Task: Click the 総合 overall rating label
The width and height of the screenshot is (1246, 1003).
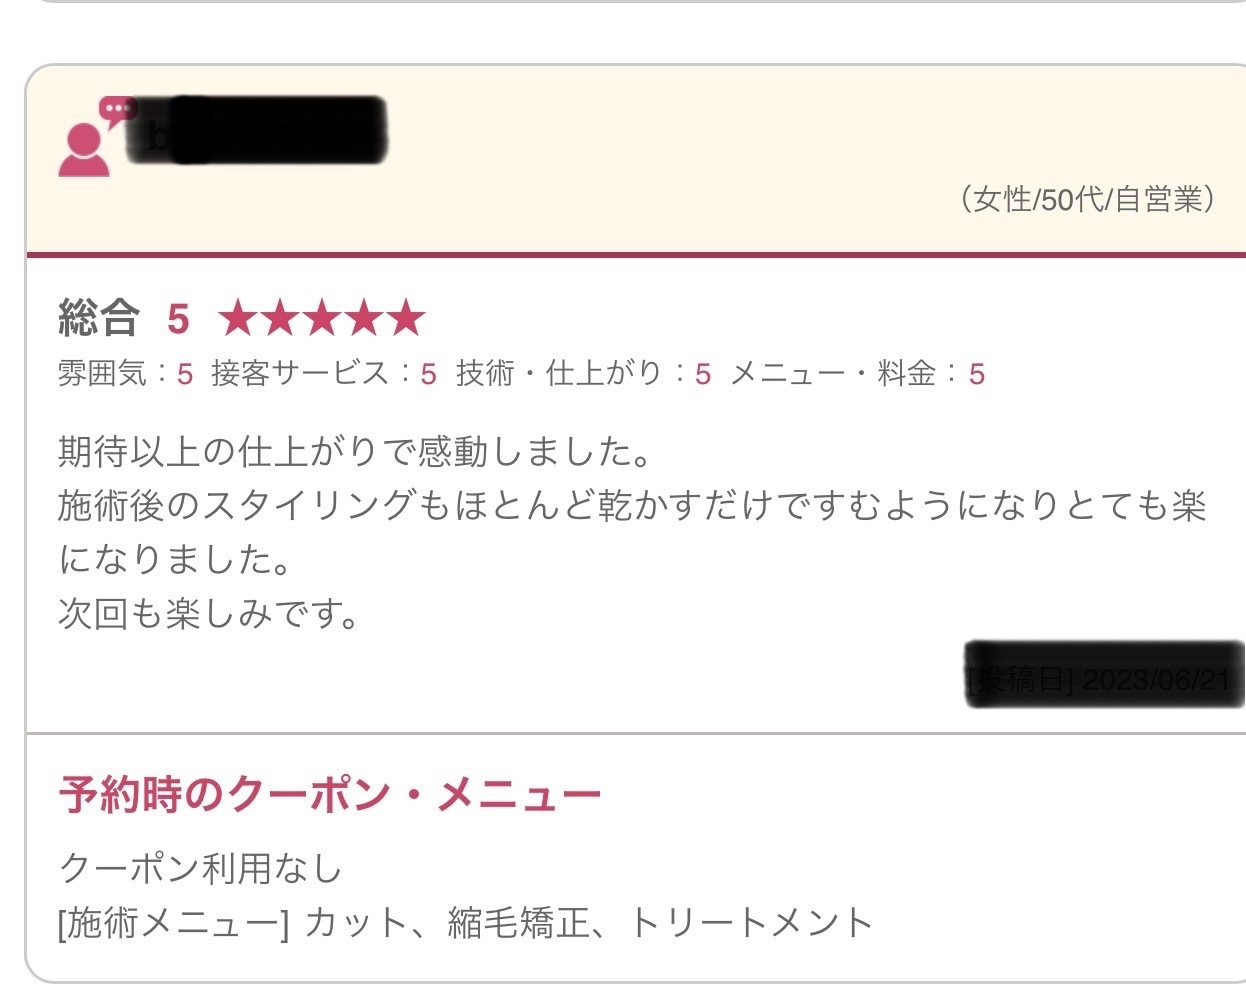Action: [99, 318]
